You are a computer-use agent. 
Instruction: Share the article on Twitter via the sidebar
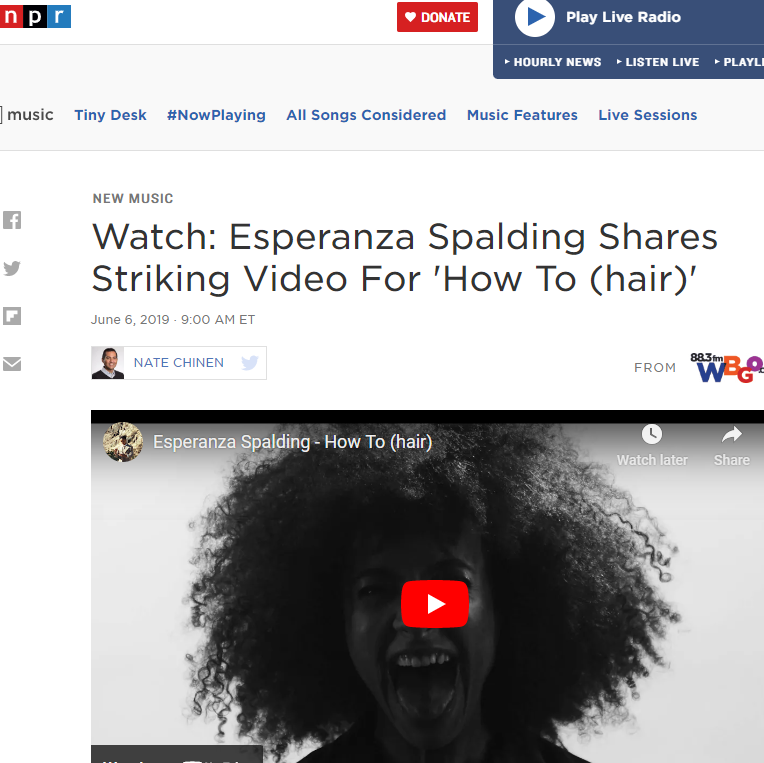12,268
